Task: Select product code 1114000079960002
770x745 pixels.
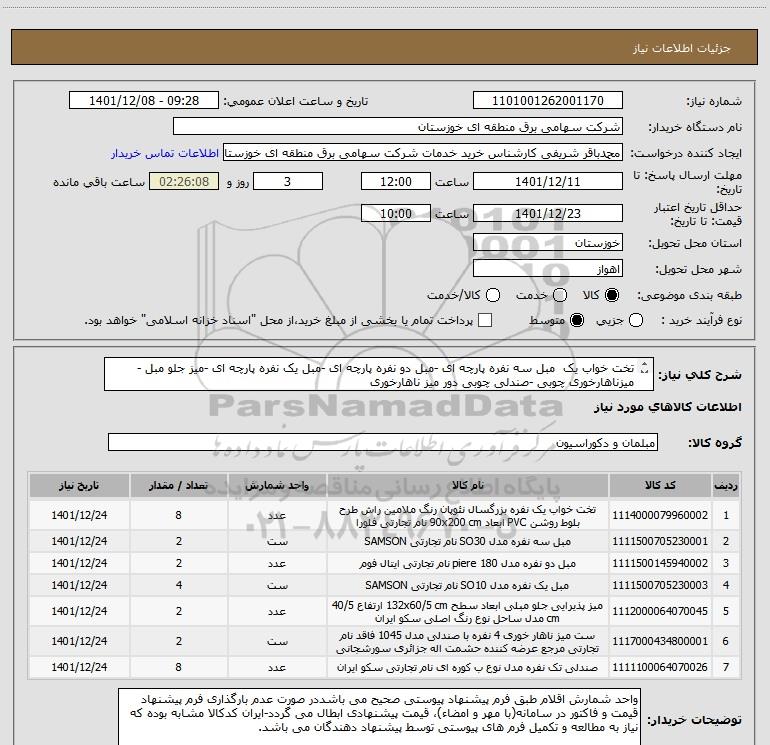Action: (660, 515)
